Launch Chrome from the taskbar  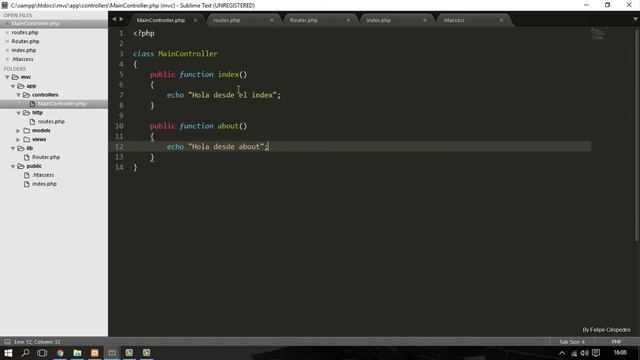coord(60,353)
